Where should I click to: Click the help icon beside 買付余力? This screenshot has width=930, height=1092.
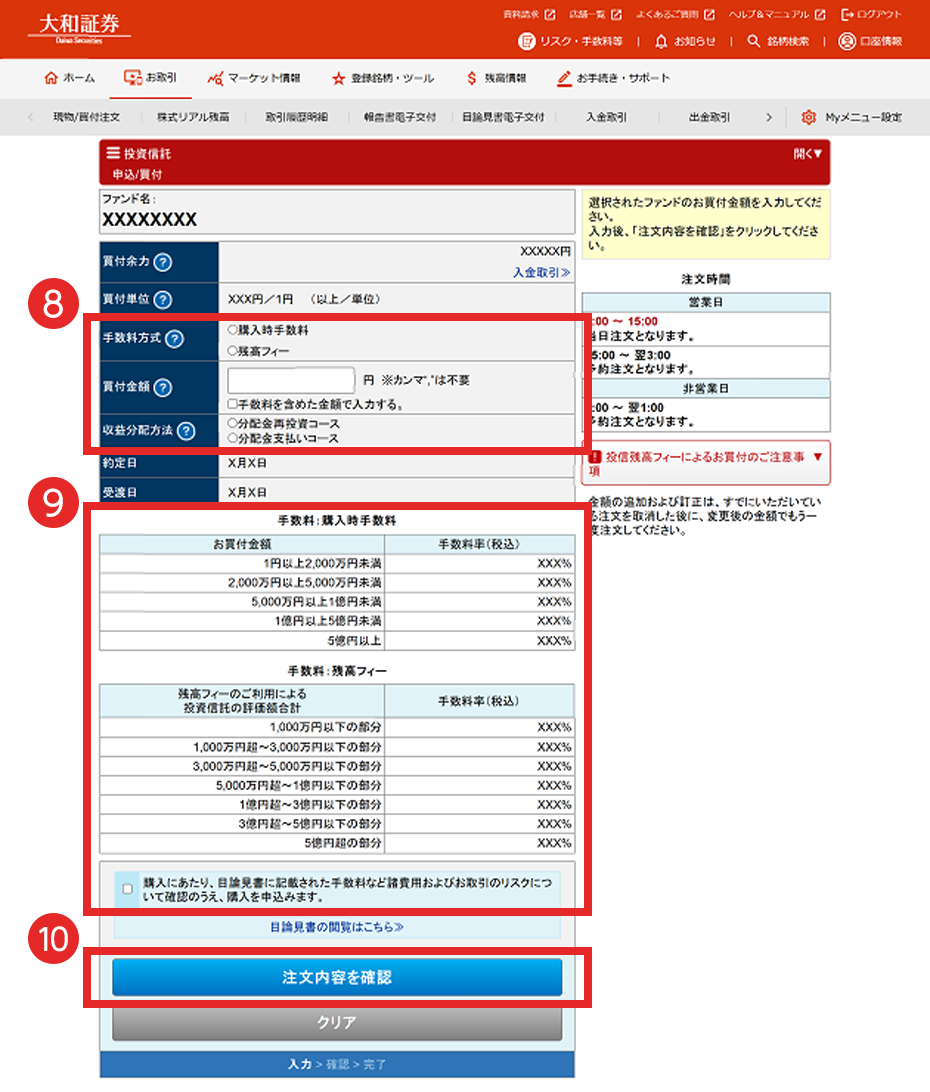pyautogui.click(x=163, y=262)
